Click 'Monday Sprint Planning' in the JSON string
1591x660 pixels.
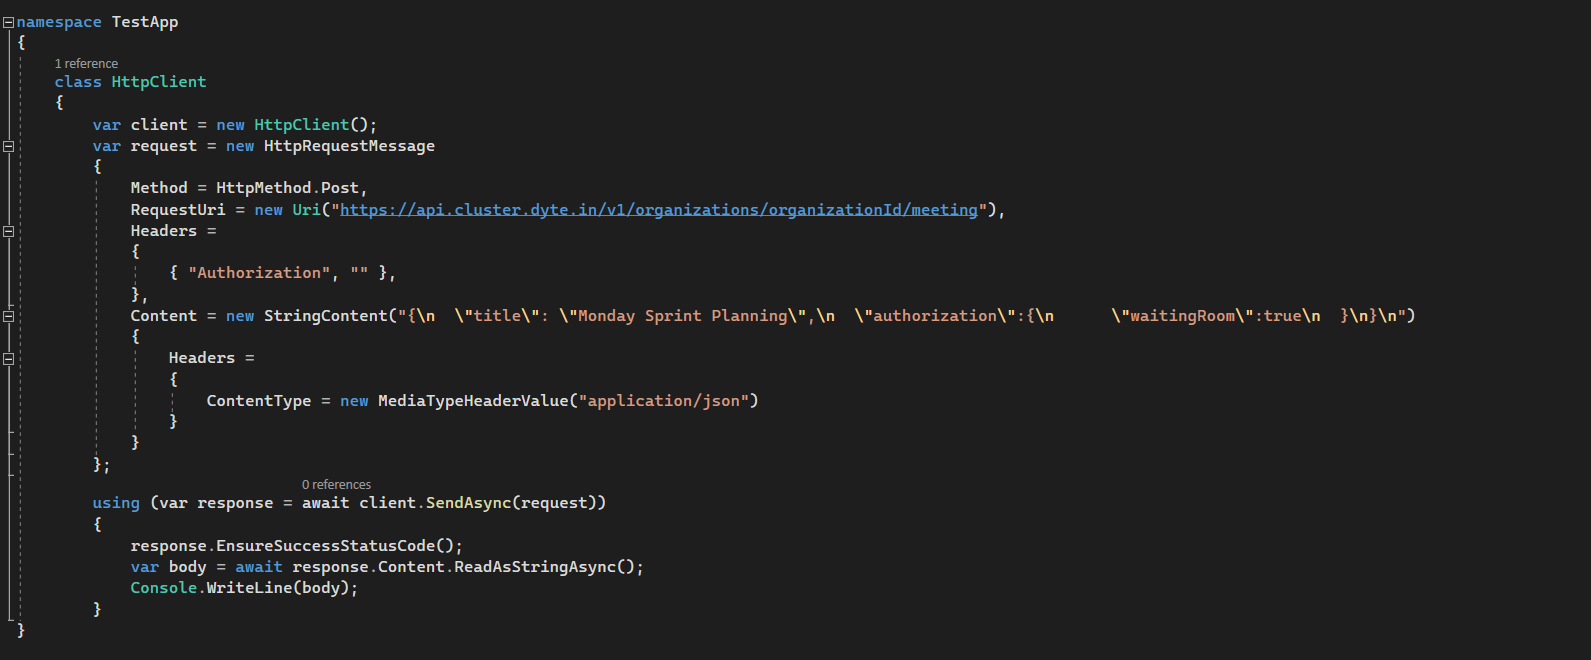pyautogui.click(x=682, y=316)
